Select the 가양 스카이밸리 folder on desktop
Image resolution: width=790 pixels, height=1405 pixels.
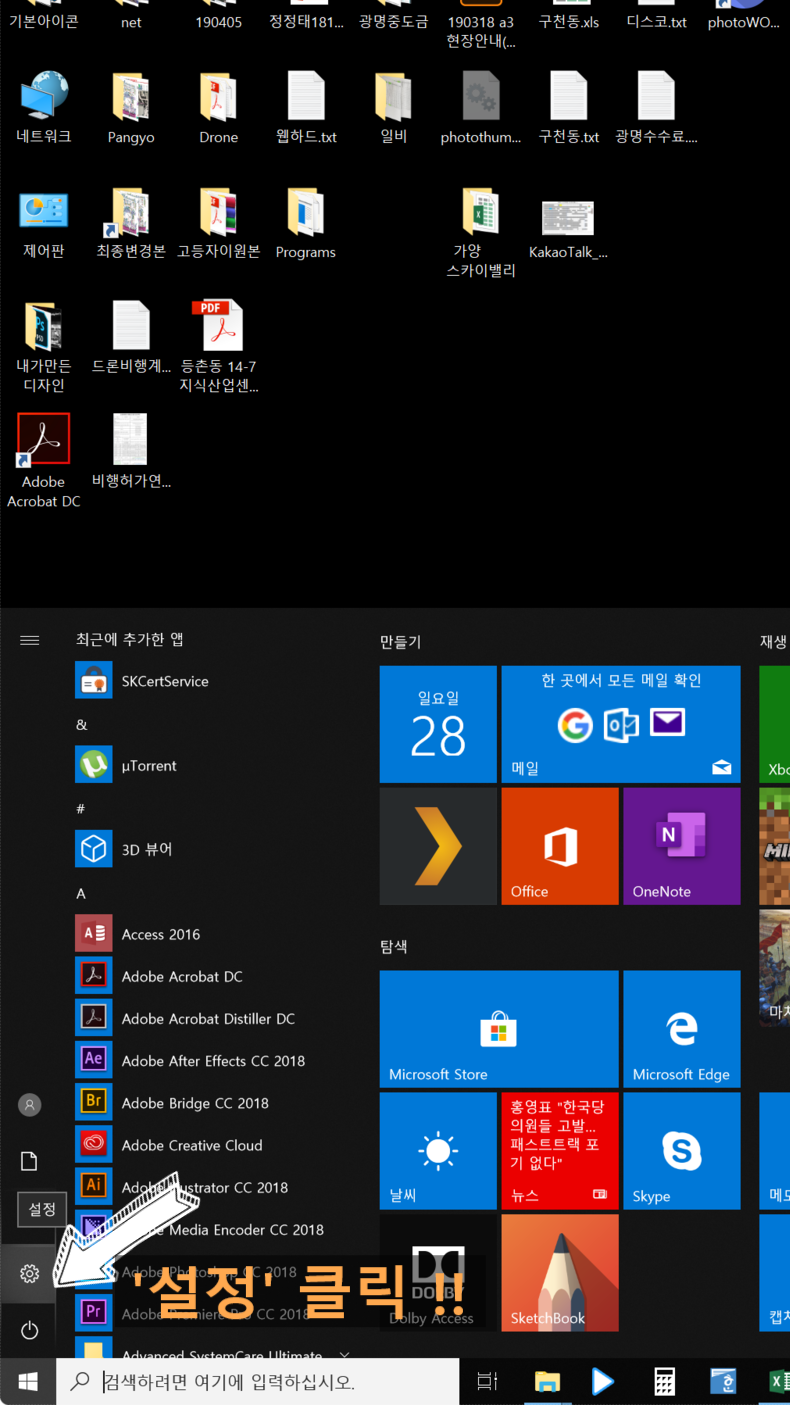481,232
